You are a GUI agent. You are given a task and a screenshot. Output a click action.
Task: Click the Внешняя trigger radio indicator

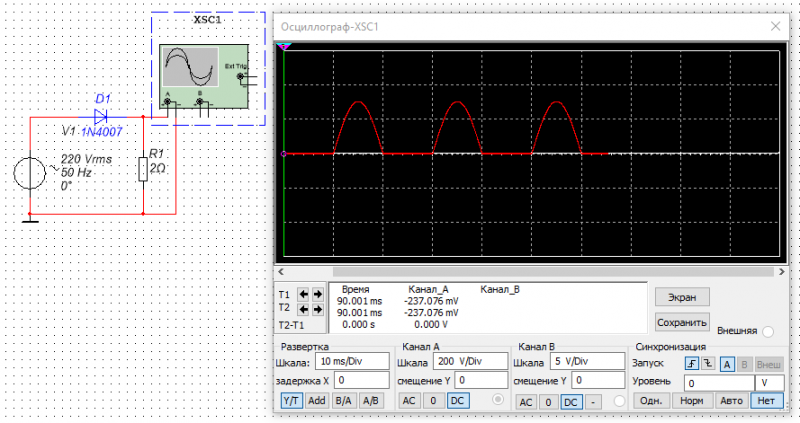coord(768,332)
